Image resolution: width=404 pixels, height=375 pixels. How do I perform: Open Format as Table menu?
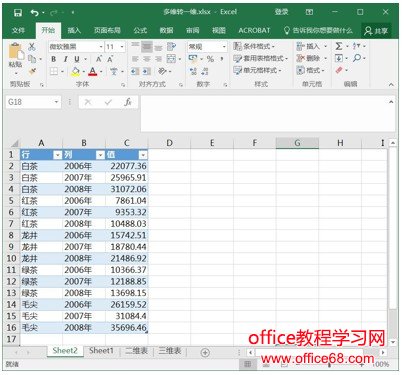pyautogui.click(x=260, y=59)
